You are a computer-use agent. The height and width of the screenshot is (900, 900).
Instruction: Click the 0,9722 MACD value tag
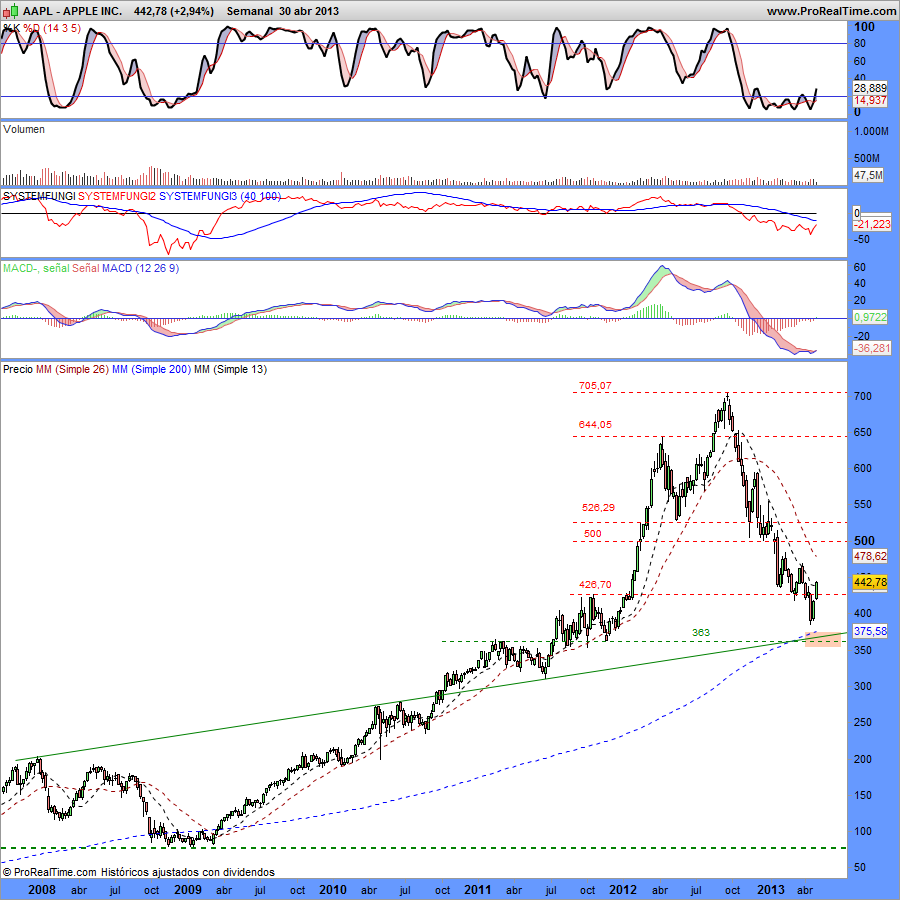(870, 317)
